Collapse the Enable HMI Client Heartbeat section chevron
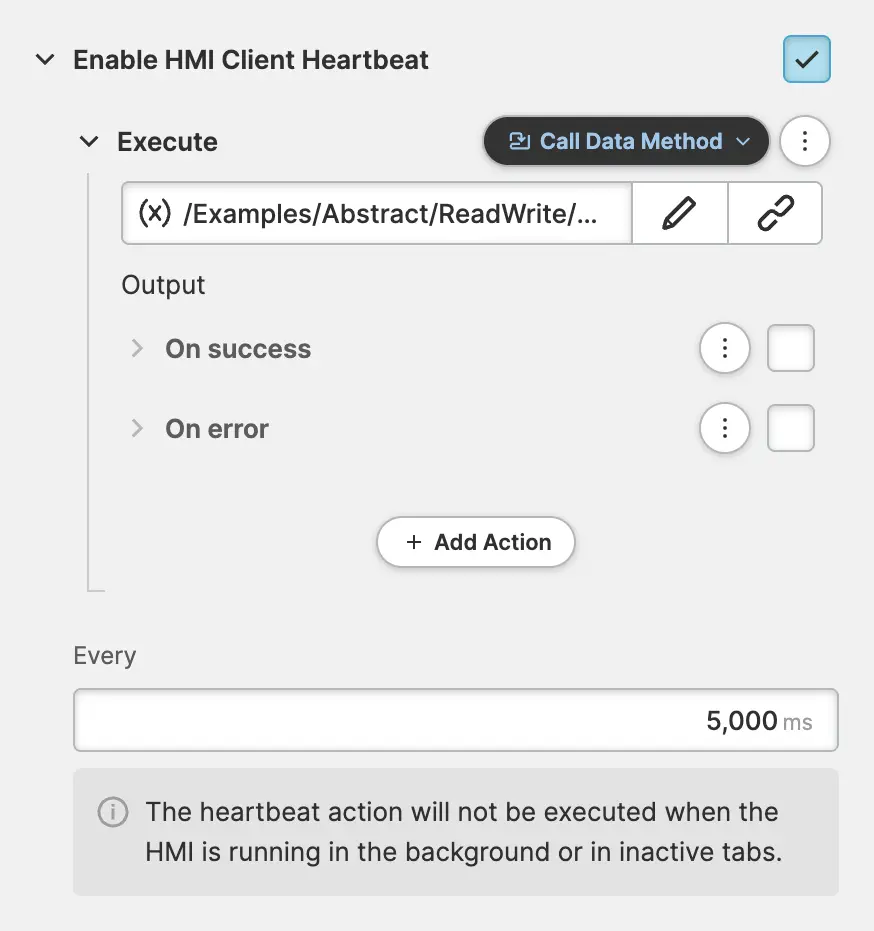Image resolution: width=874 pixels, height=931 pixels. point(45,60)
